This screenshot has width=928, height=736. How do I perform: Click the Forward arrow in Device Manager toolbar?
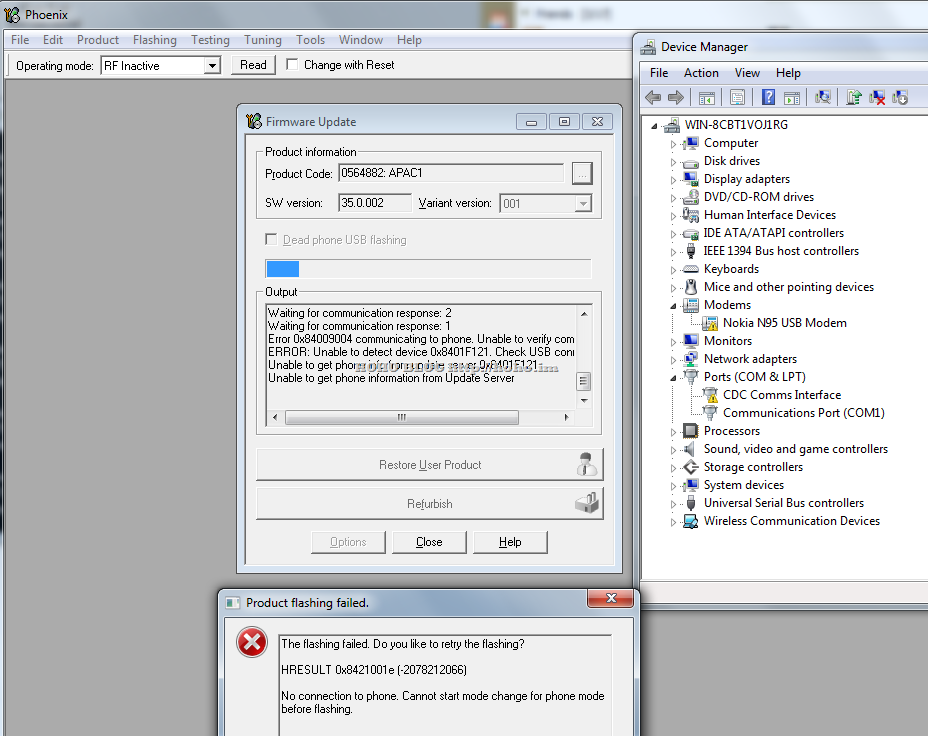click(675, 98)
